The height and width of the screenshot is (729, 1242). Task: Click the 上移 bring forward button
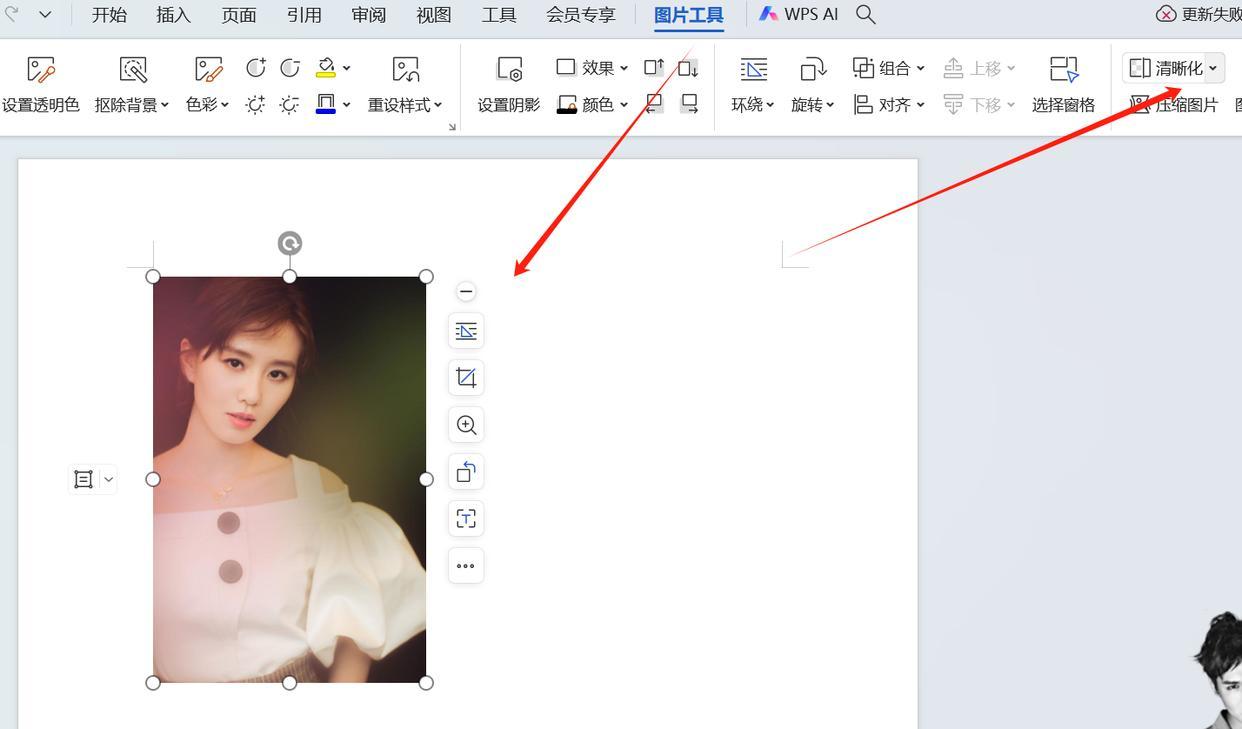coord(979,68)
